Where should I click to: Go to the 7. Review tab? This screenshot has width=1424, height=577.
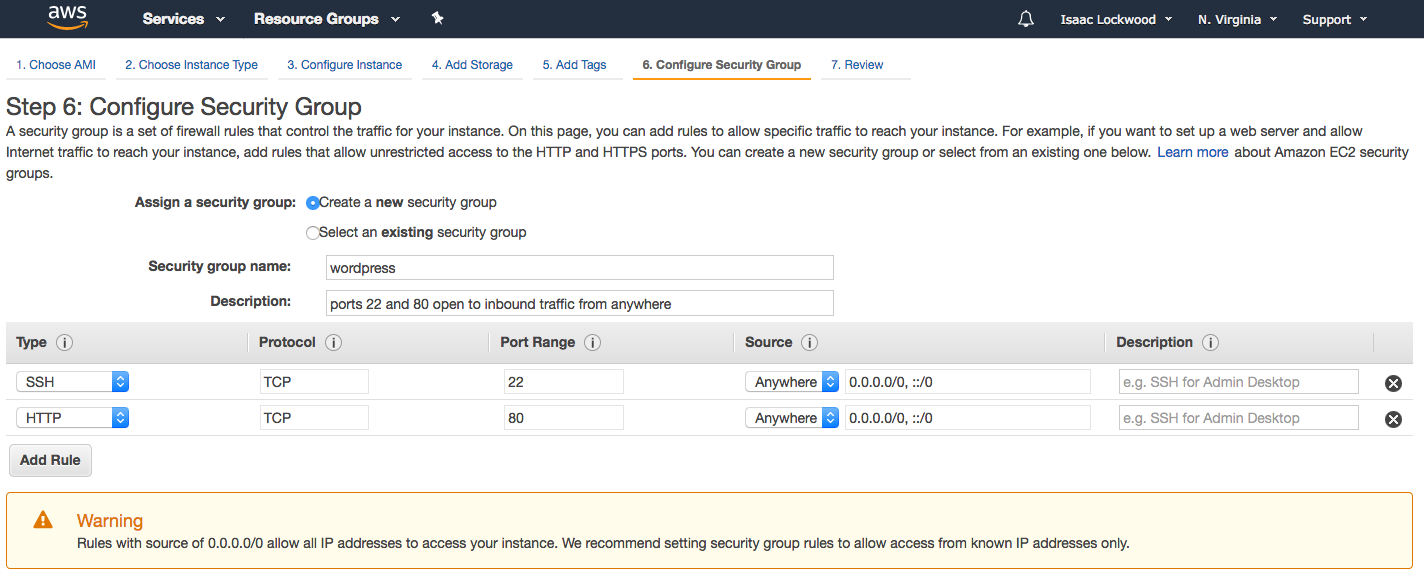coord(857,65)
